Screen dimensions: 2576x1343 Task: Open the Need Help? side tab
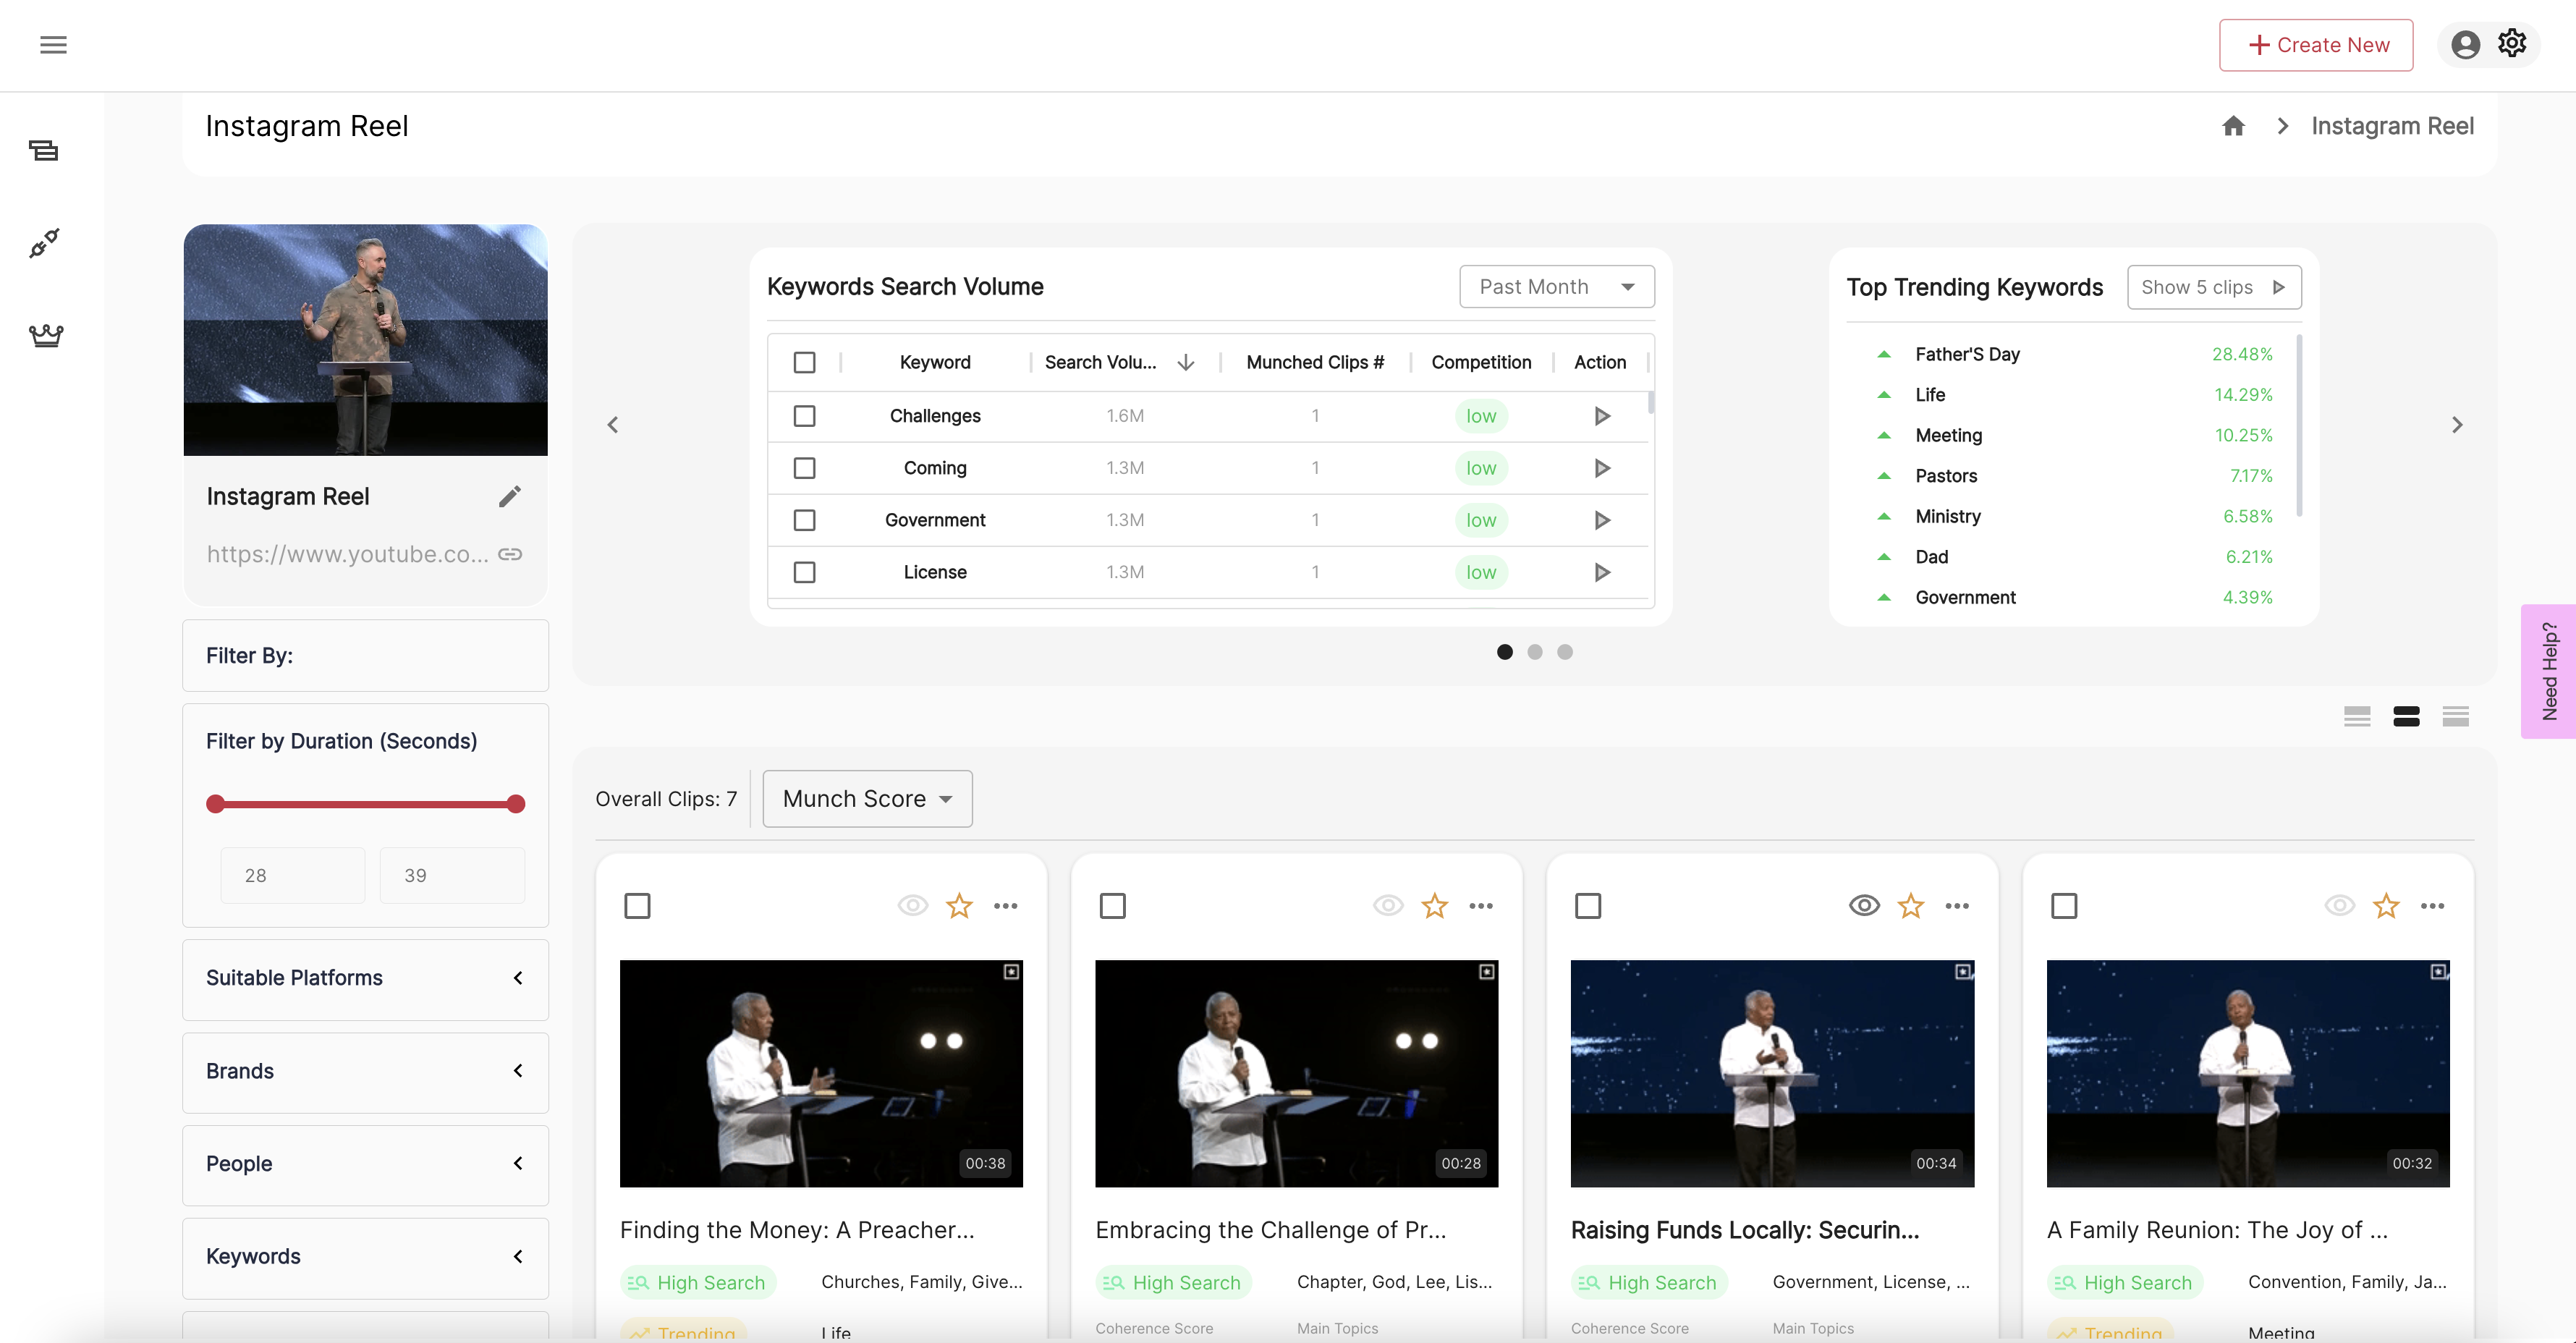point(2548,671)
